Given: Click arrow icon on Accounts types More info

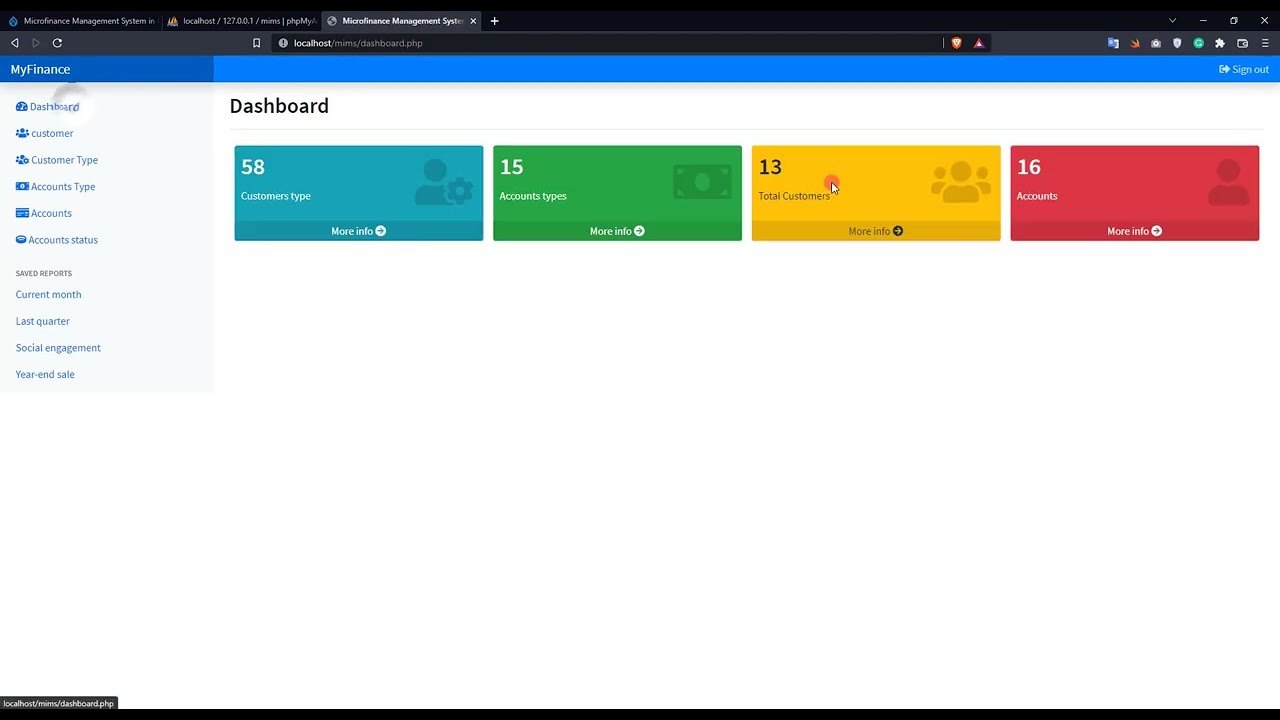Looking at the screenshot, I should (640, 231).
